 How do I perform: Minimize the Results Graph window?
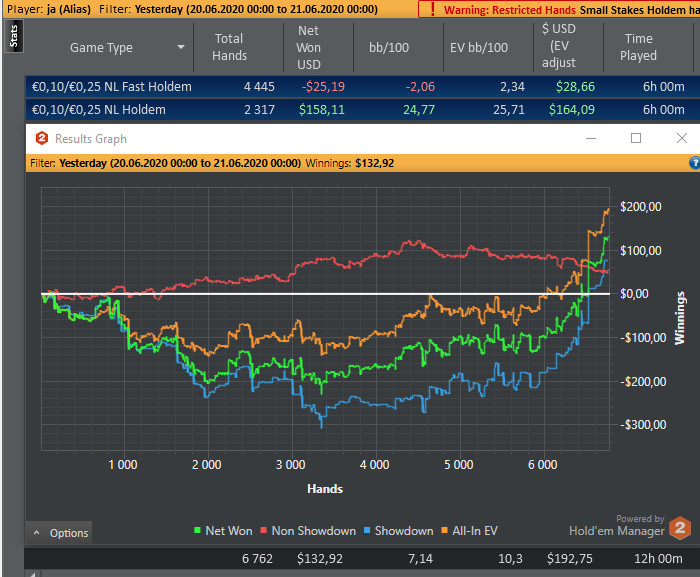tap(591, 138)
